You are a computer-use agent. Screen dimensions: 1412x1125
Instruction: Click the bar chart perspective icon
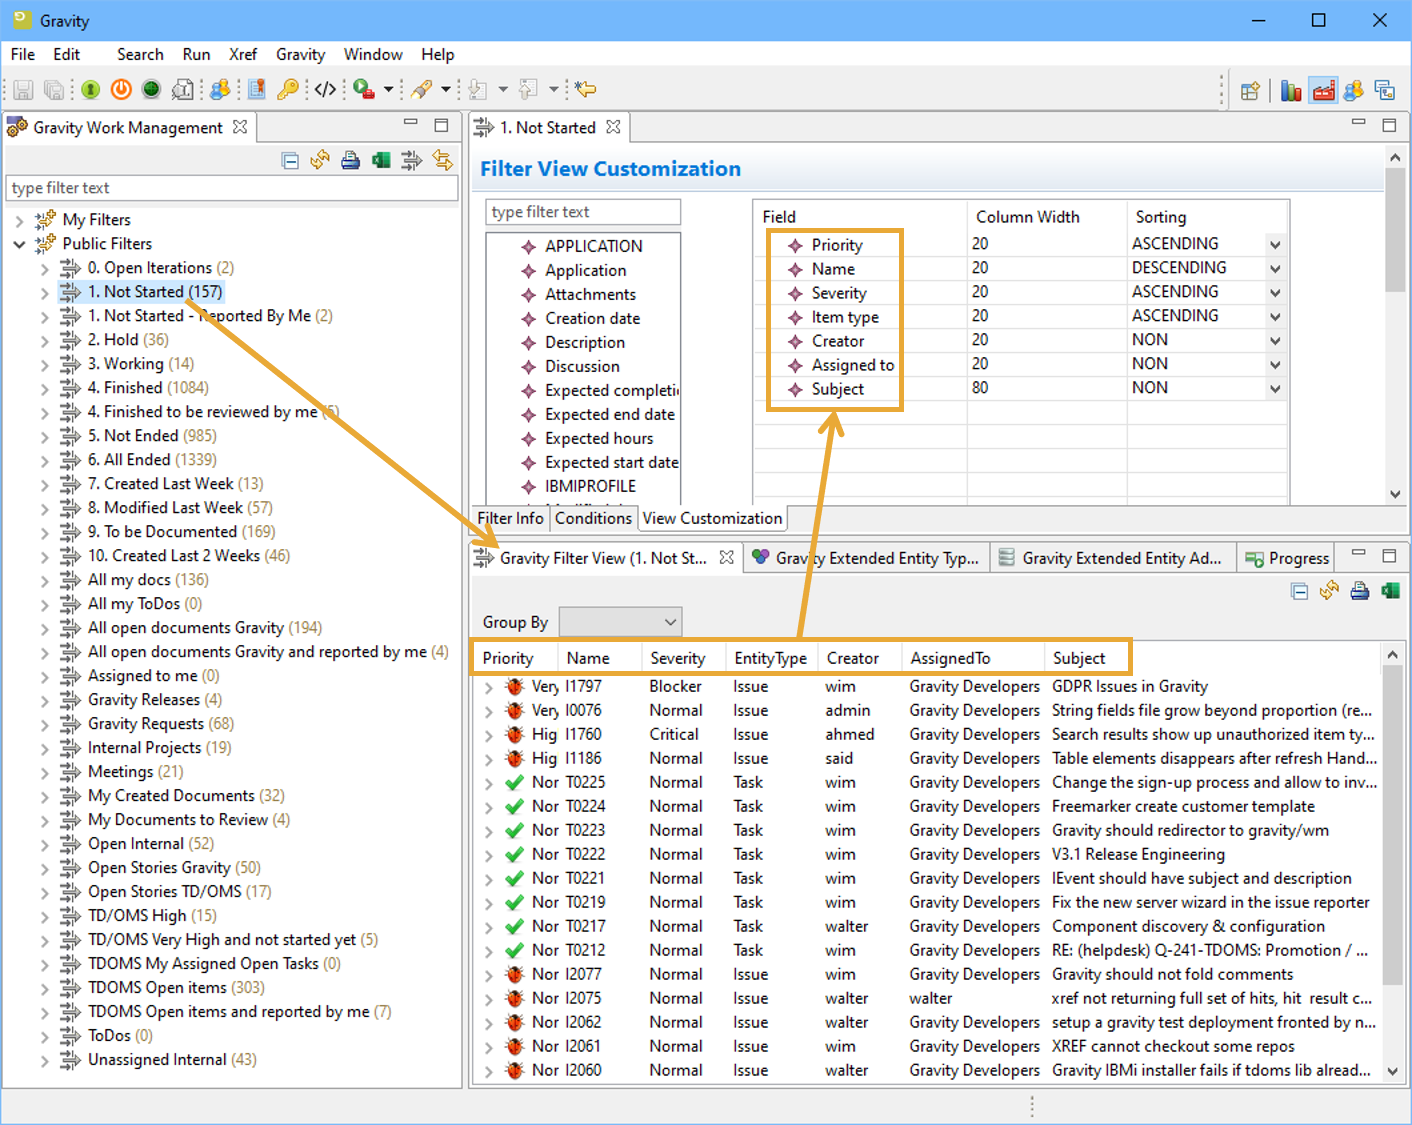pos(1291,91)
